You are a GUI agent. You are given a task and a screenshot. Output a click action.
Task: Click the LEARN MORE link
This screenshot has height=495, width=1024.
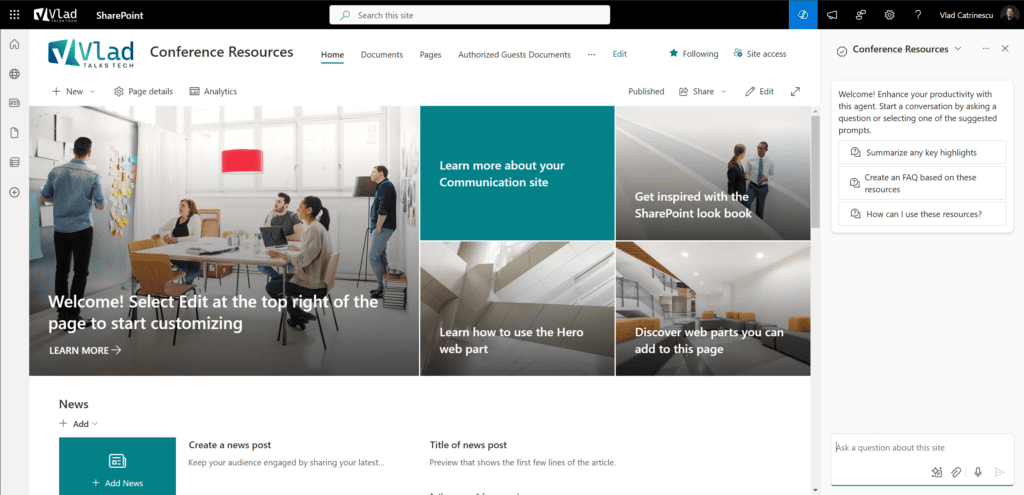coord(85,351)
